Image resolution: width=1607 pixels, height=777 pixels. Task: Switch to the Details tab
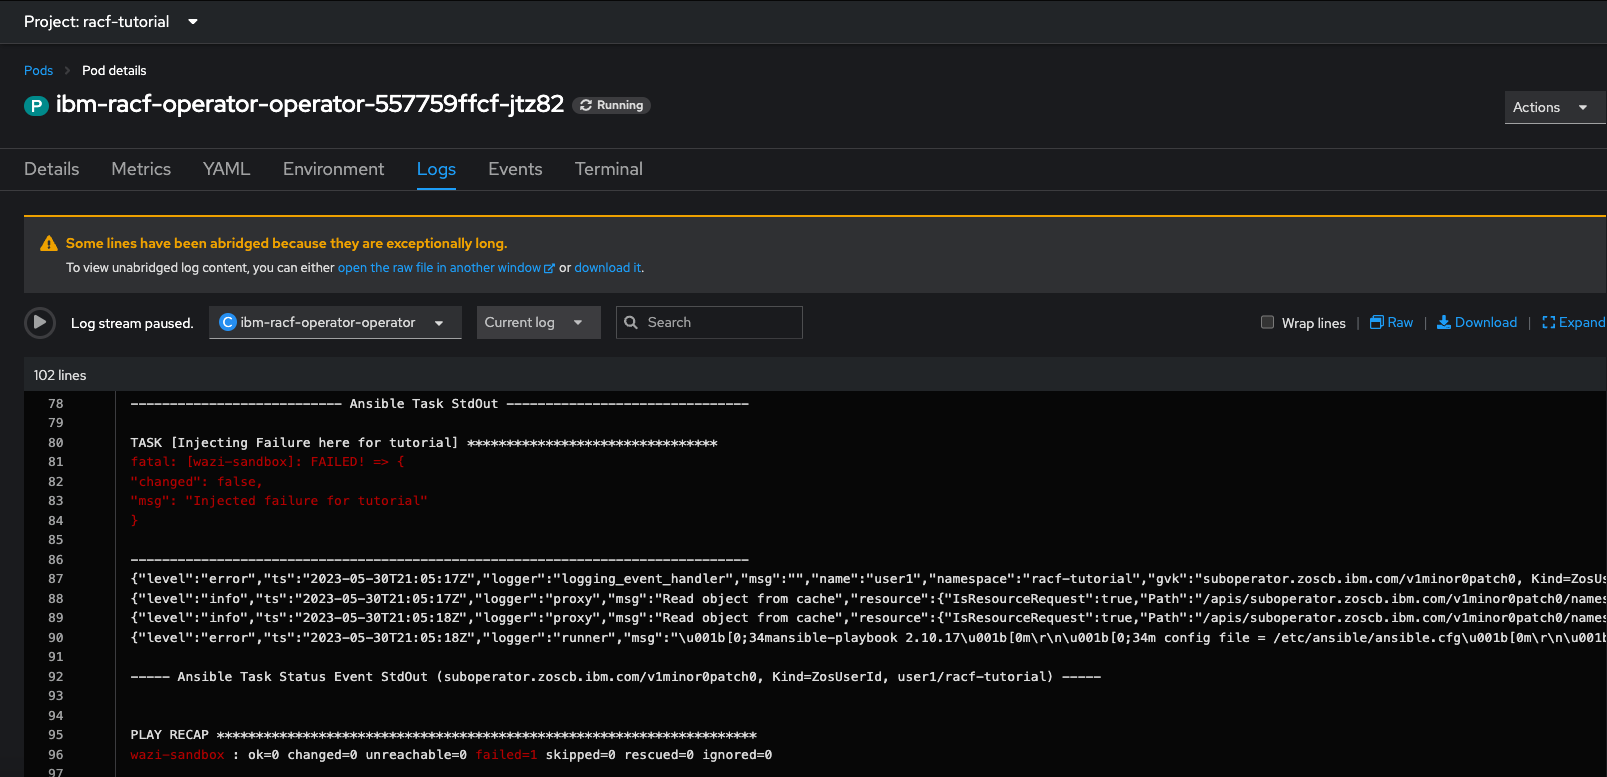[x=52, y=169]
